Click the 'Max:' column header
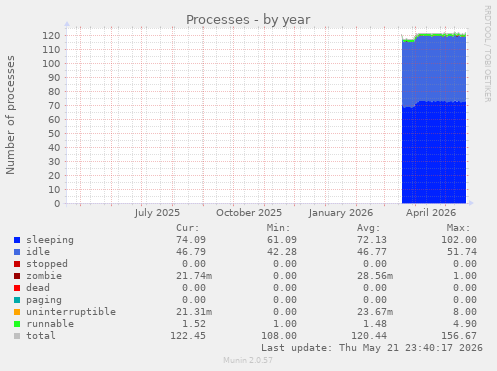 coord(458,228)
